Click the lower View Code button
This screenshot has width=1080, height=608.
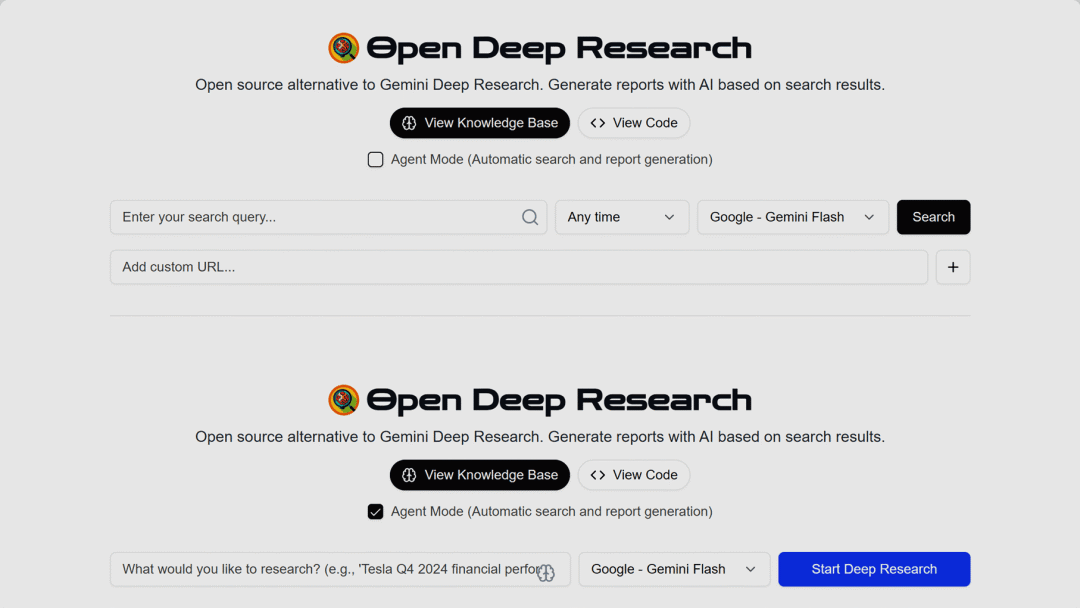tap(634, 475)
